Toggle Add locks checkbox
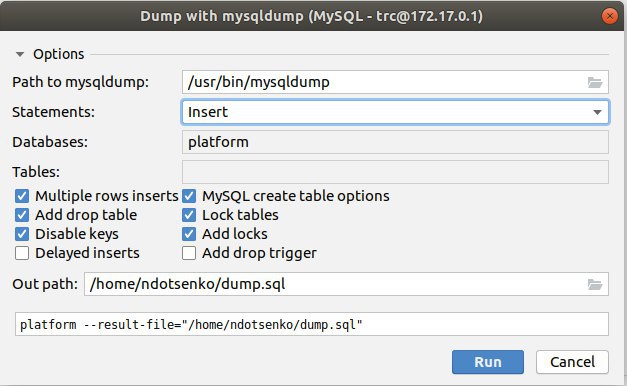Viewport: 627px width, 386px height. (189, 234)
